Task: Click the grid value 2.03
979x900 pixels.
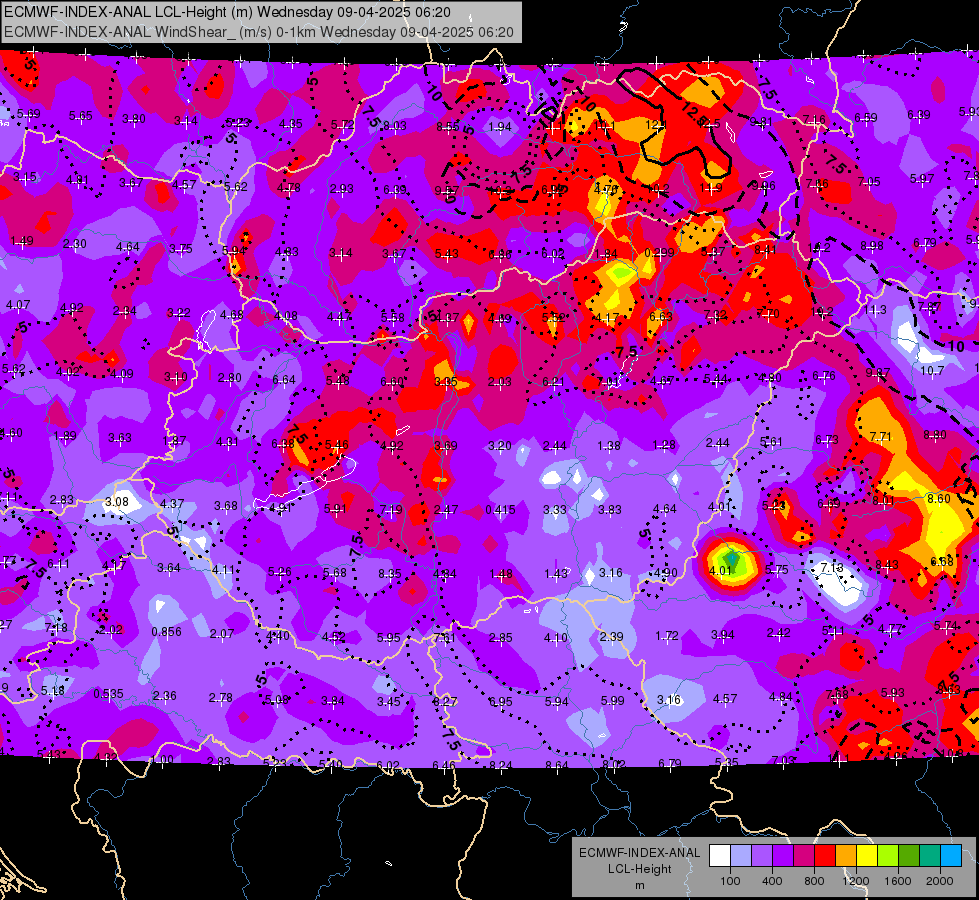Action: tap(499, 382)
